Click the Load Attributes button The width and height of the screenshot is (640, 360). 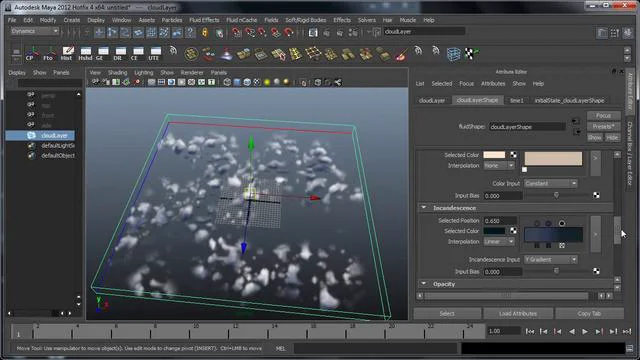coord(518,313)
